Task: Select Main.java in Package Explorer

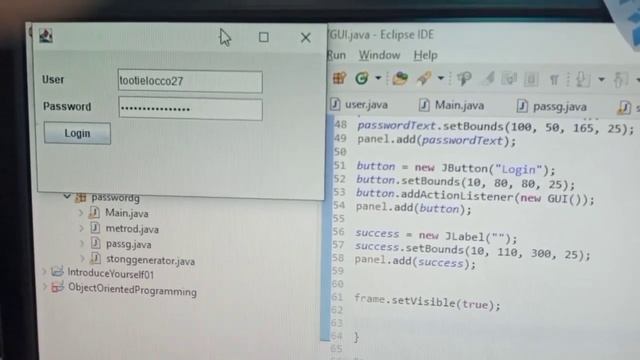Action: 127,213
